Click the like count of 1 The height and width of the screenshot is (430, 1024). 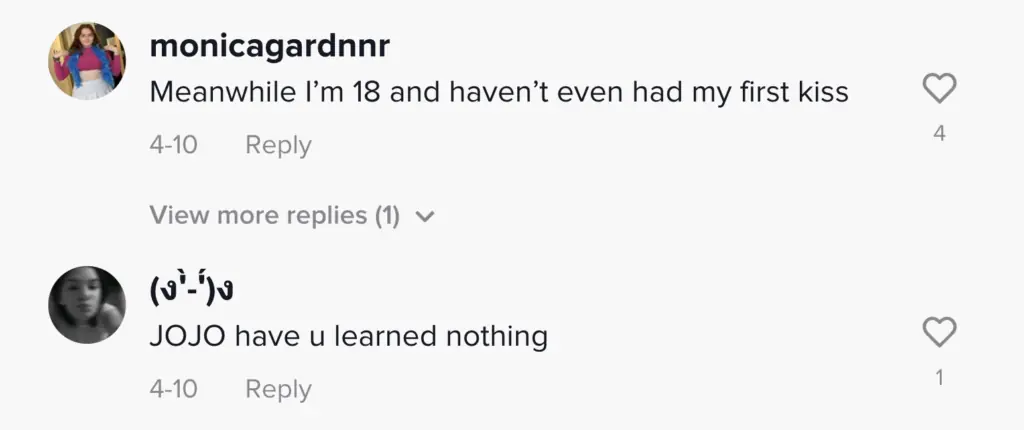click(x=939, y=378)
